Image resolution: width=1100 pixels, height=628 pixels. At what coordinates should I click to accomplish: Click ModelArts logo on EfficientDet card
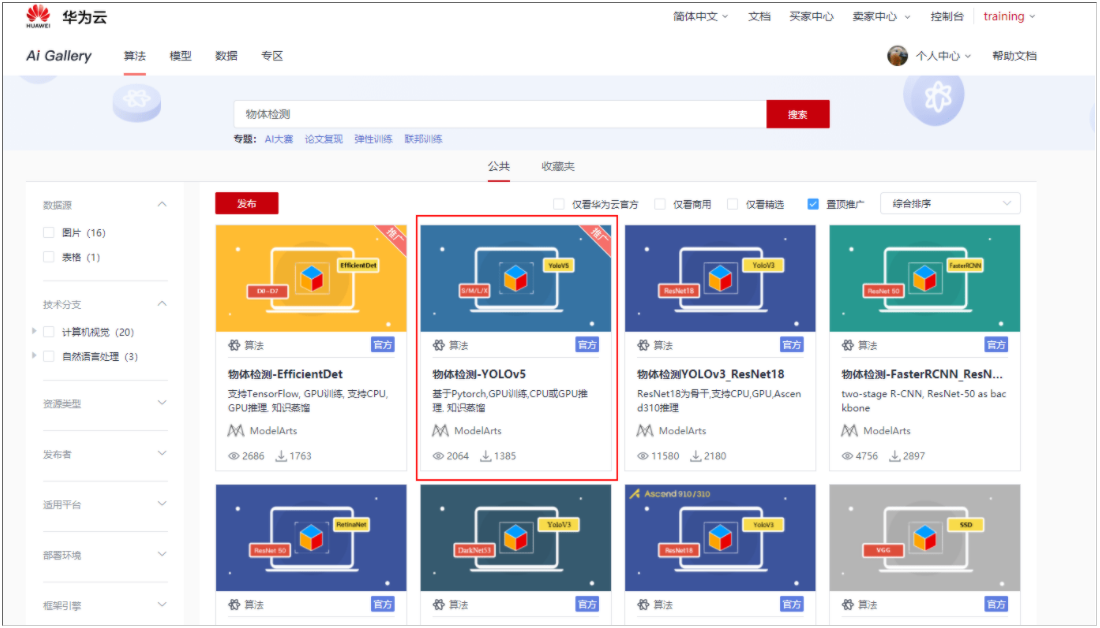(x=236, y=431)
